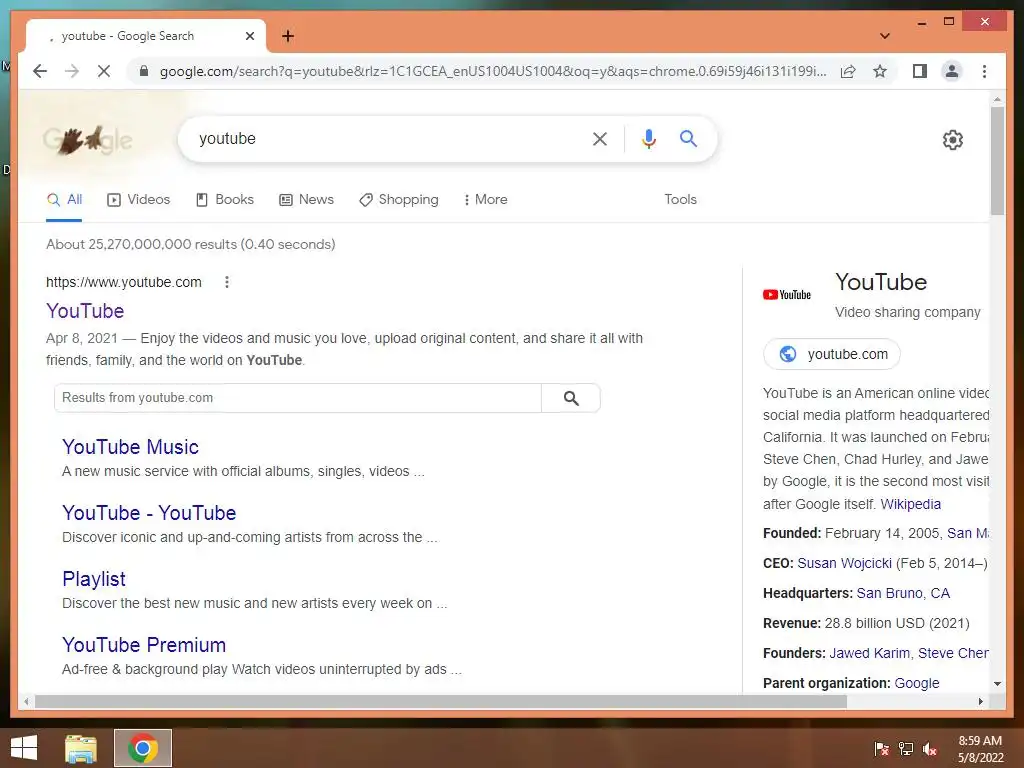The height and width of the screenshot is (768, 1024).
Task: Open the main YouTube result link
Action: 85,311
